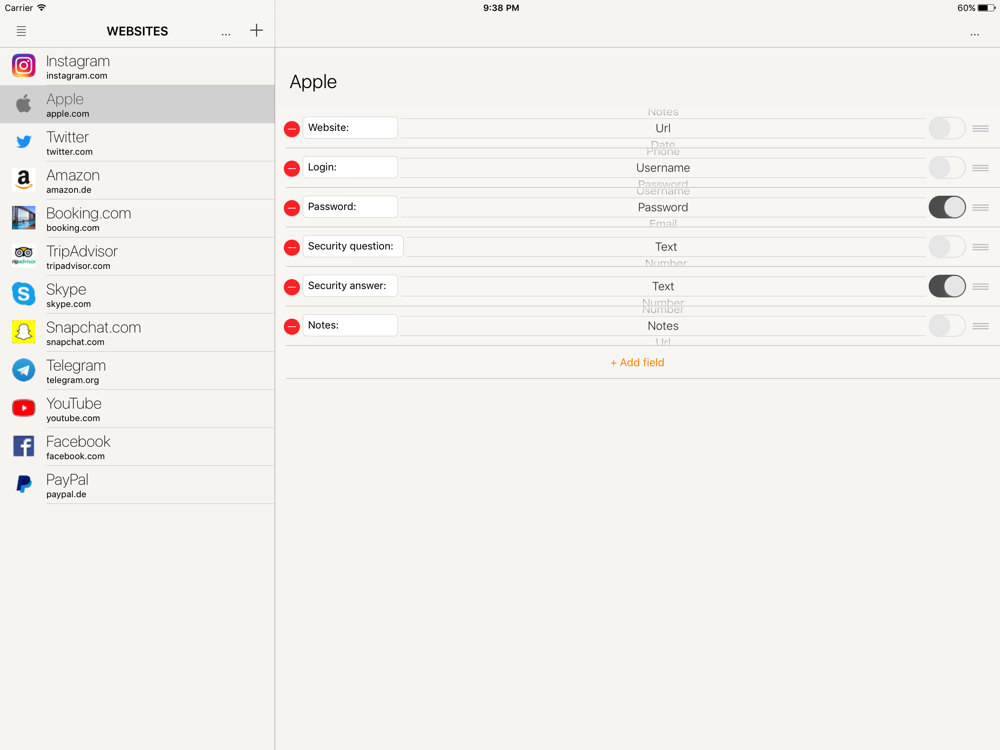Image resolution: width=1000 pixels, height=750 pixels.
Task: Edit the 'Notes:' field label box
Action: tap(350, 325)
